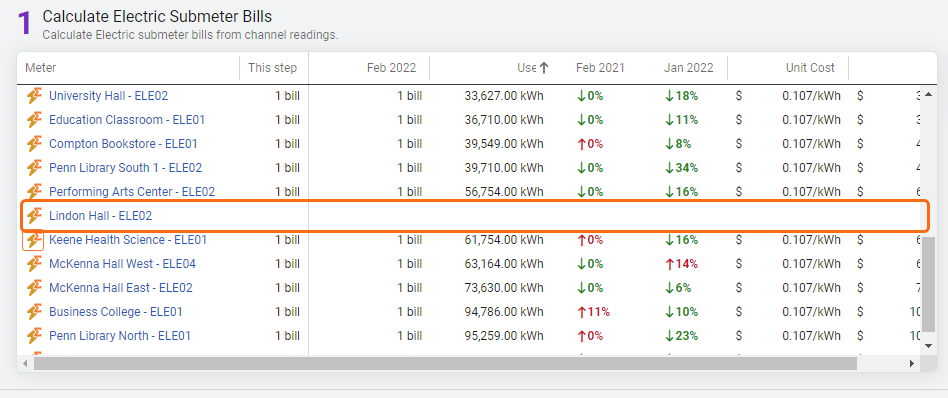
Task: Click Calculate Electric Submeter Bills heading
Action: (157, 16)
